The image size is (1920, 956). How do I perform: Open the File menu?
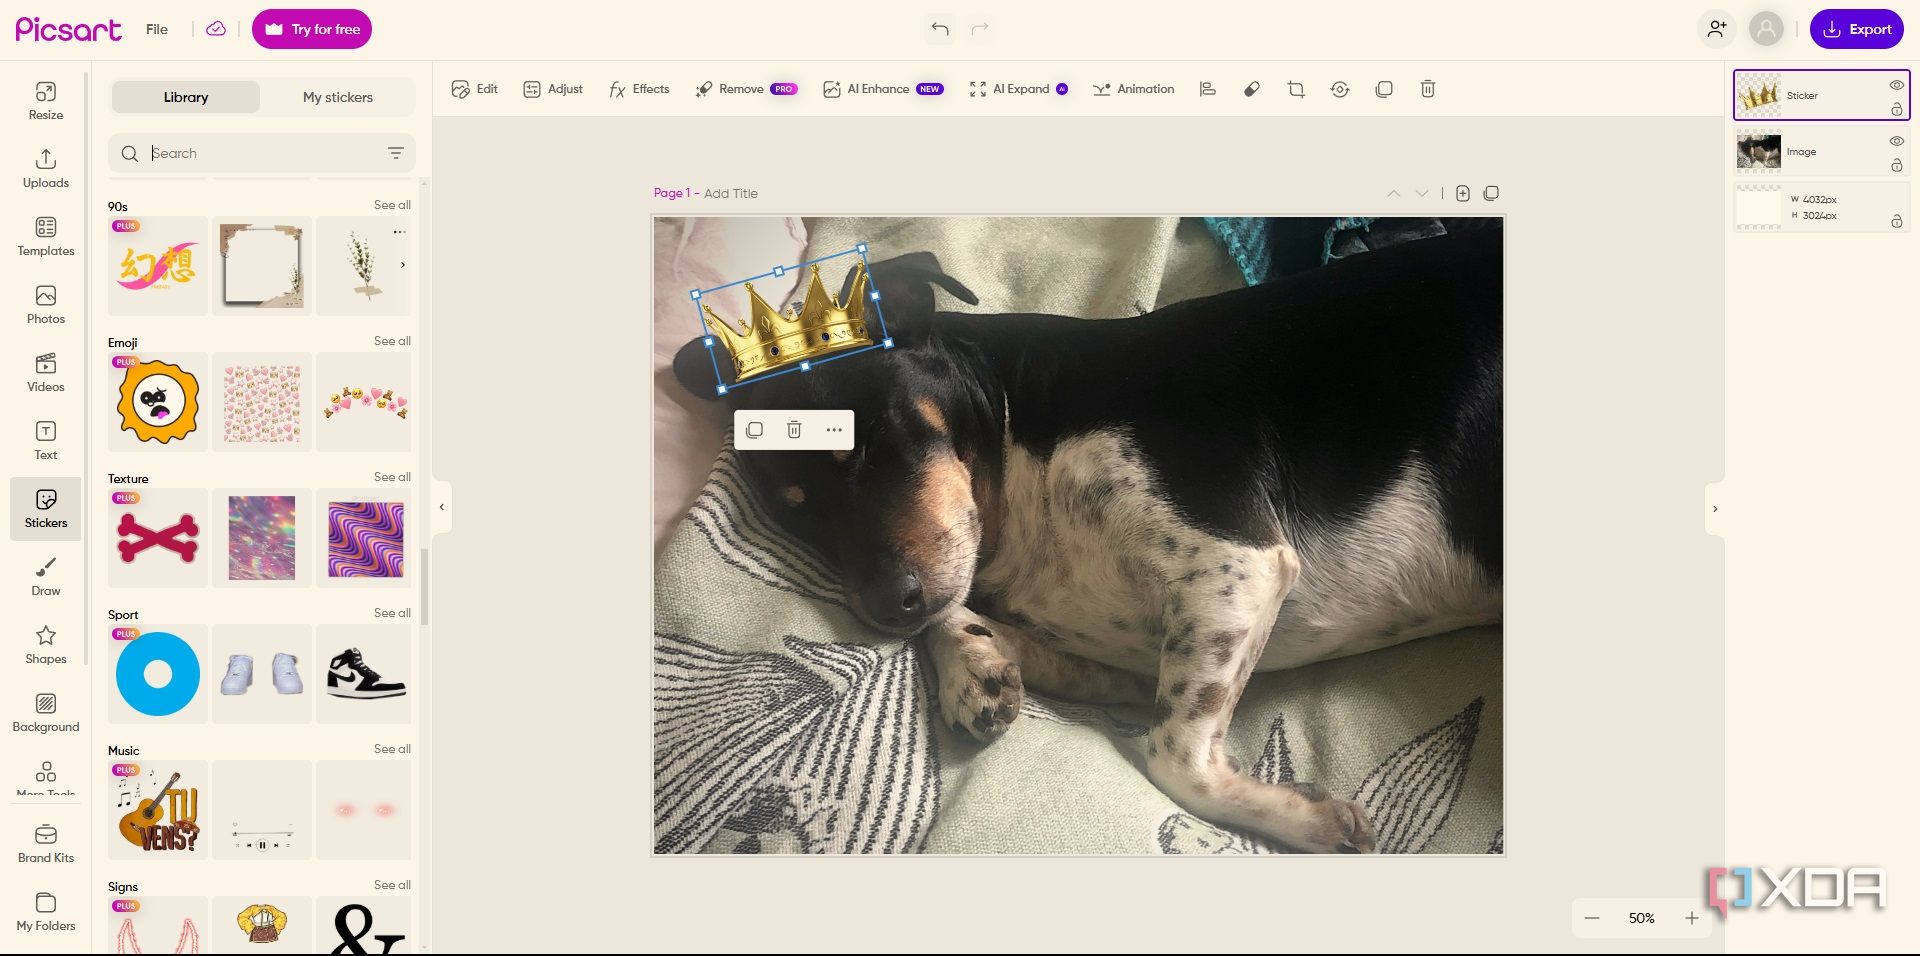(x=157, y=29)
